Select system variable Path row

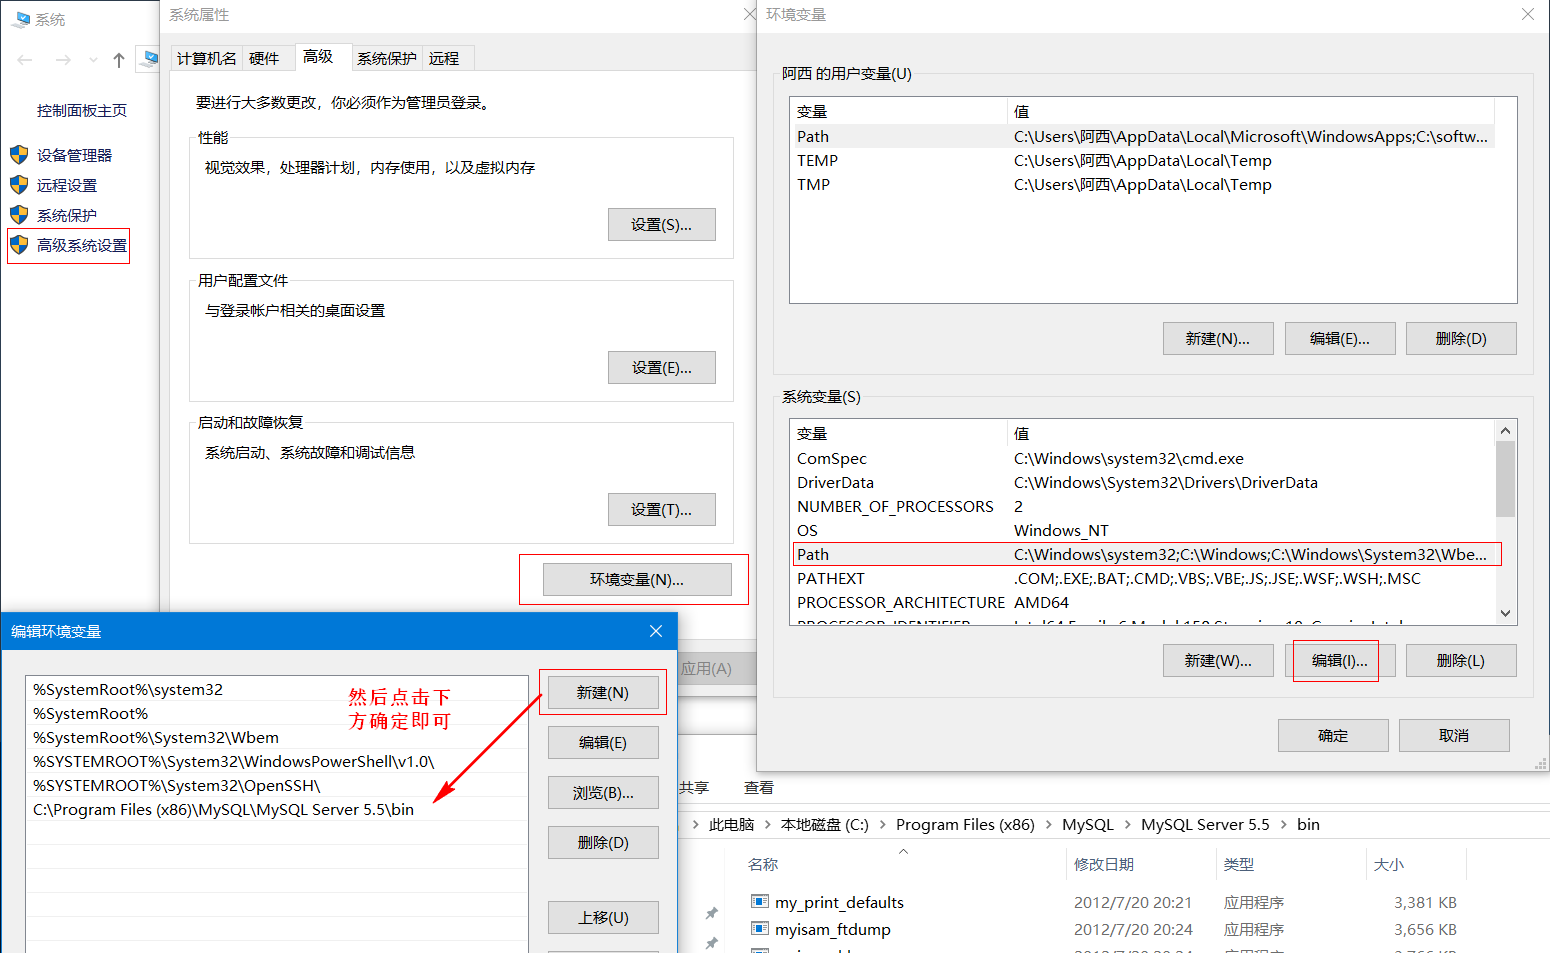click(x=1143, y=555)
